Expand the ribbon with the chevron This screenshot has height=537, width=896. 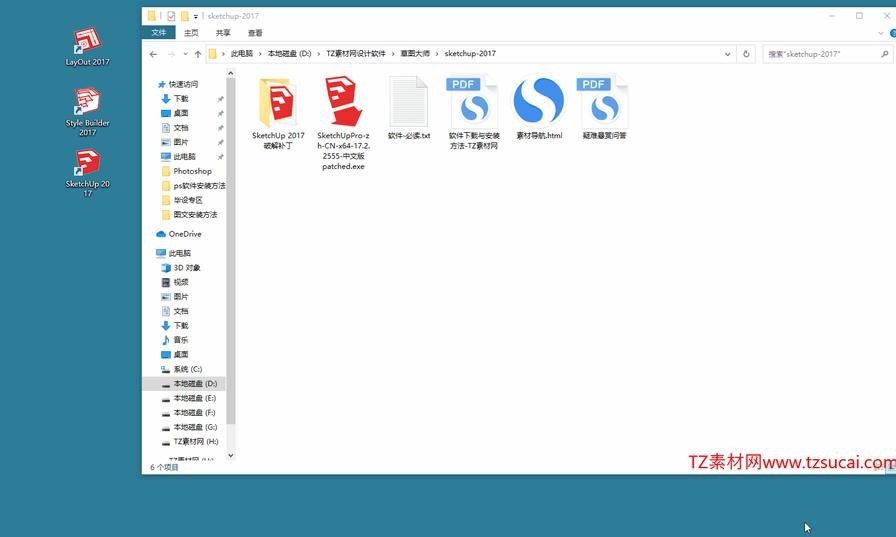pyautogui.click(x=881, y=34)
